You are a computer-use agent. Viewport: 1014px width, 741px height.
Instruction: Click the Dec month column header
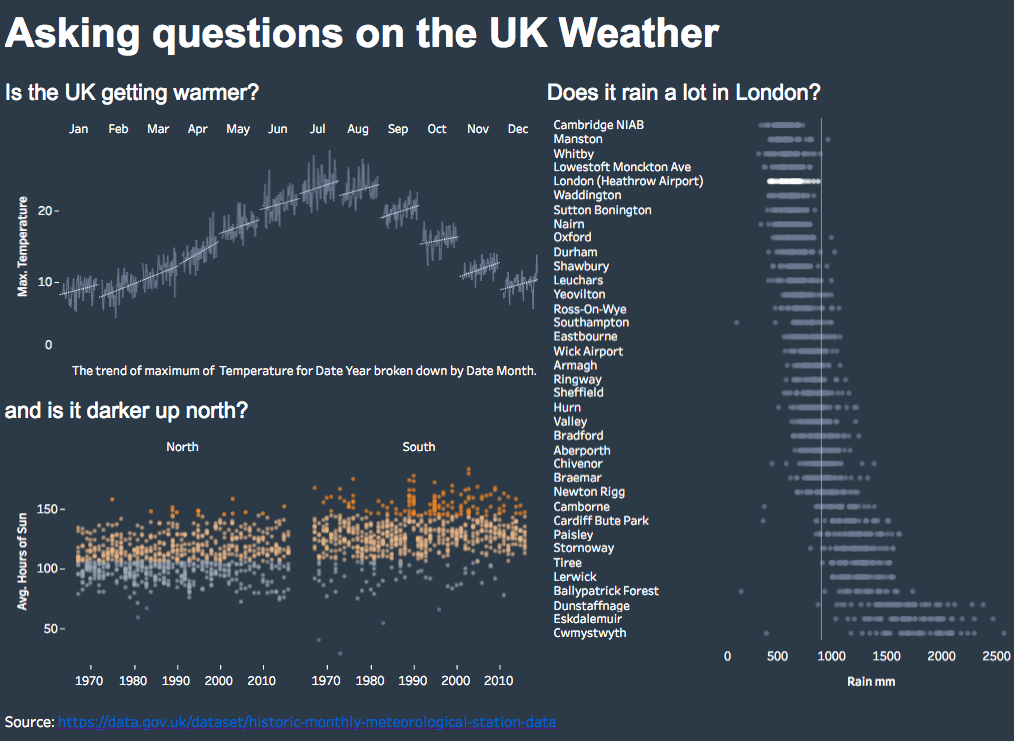tap(517, 129)
